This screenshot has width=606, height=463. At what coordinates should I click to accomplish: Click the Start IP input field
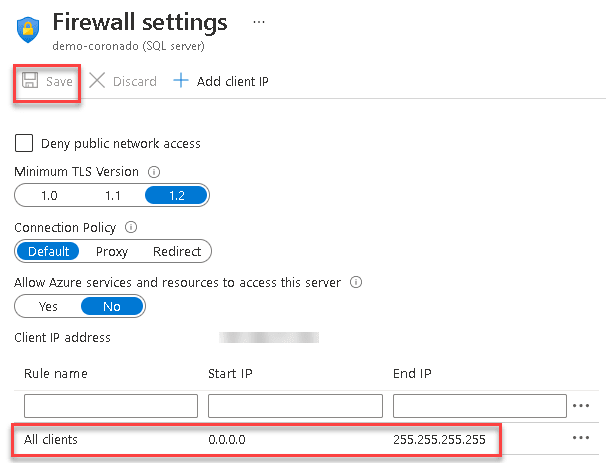click(x=295, y=405)
